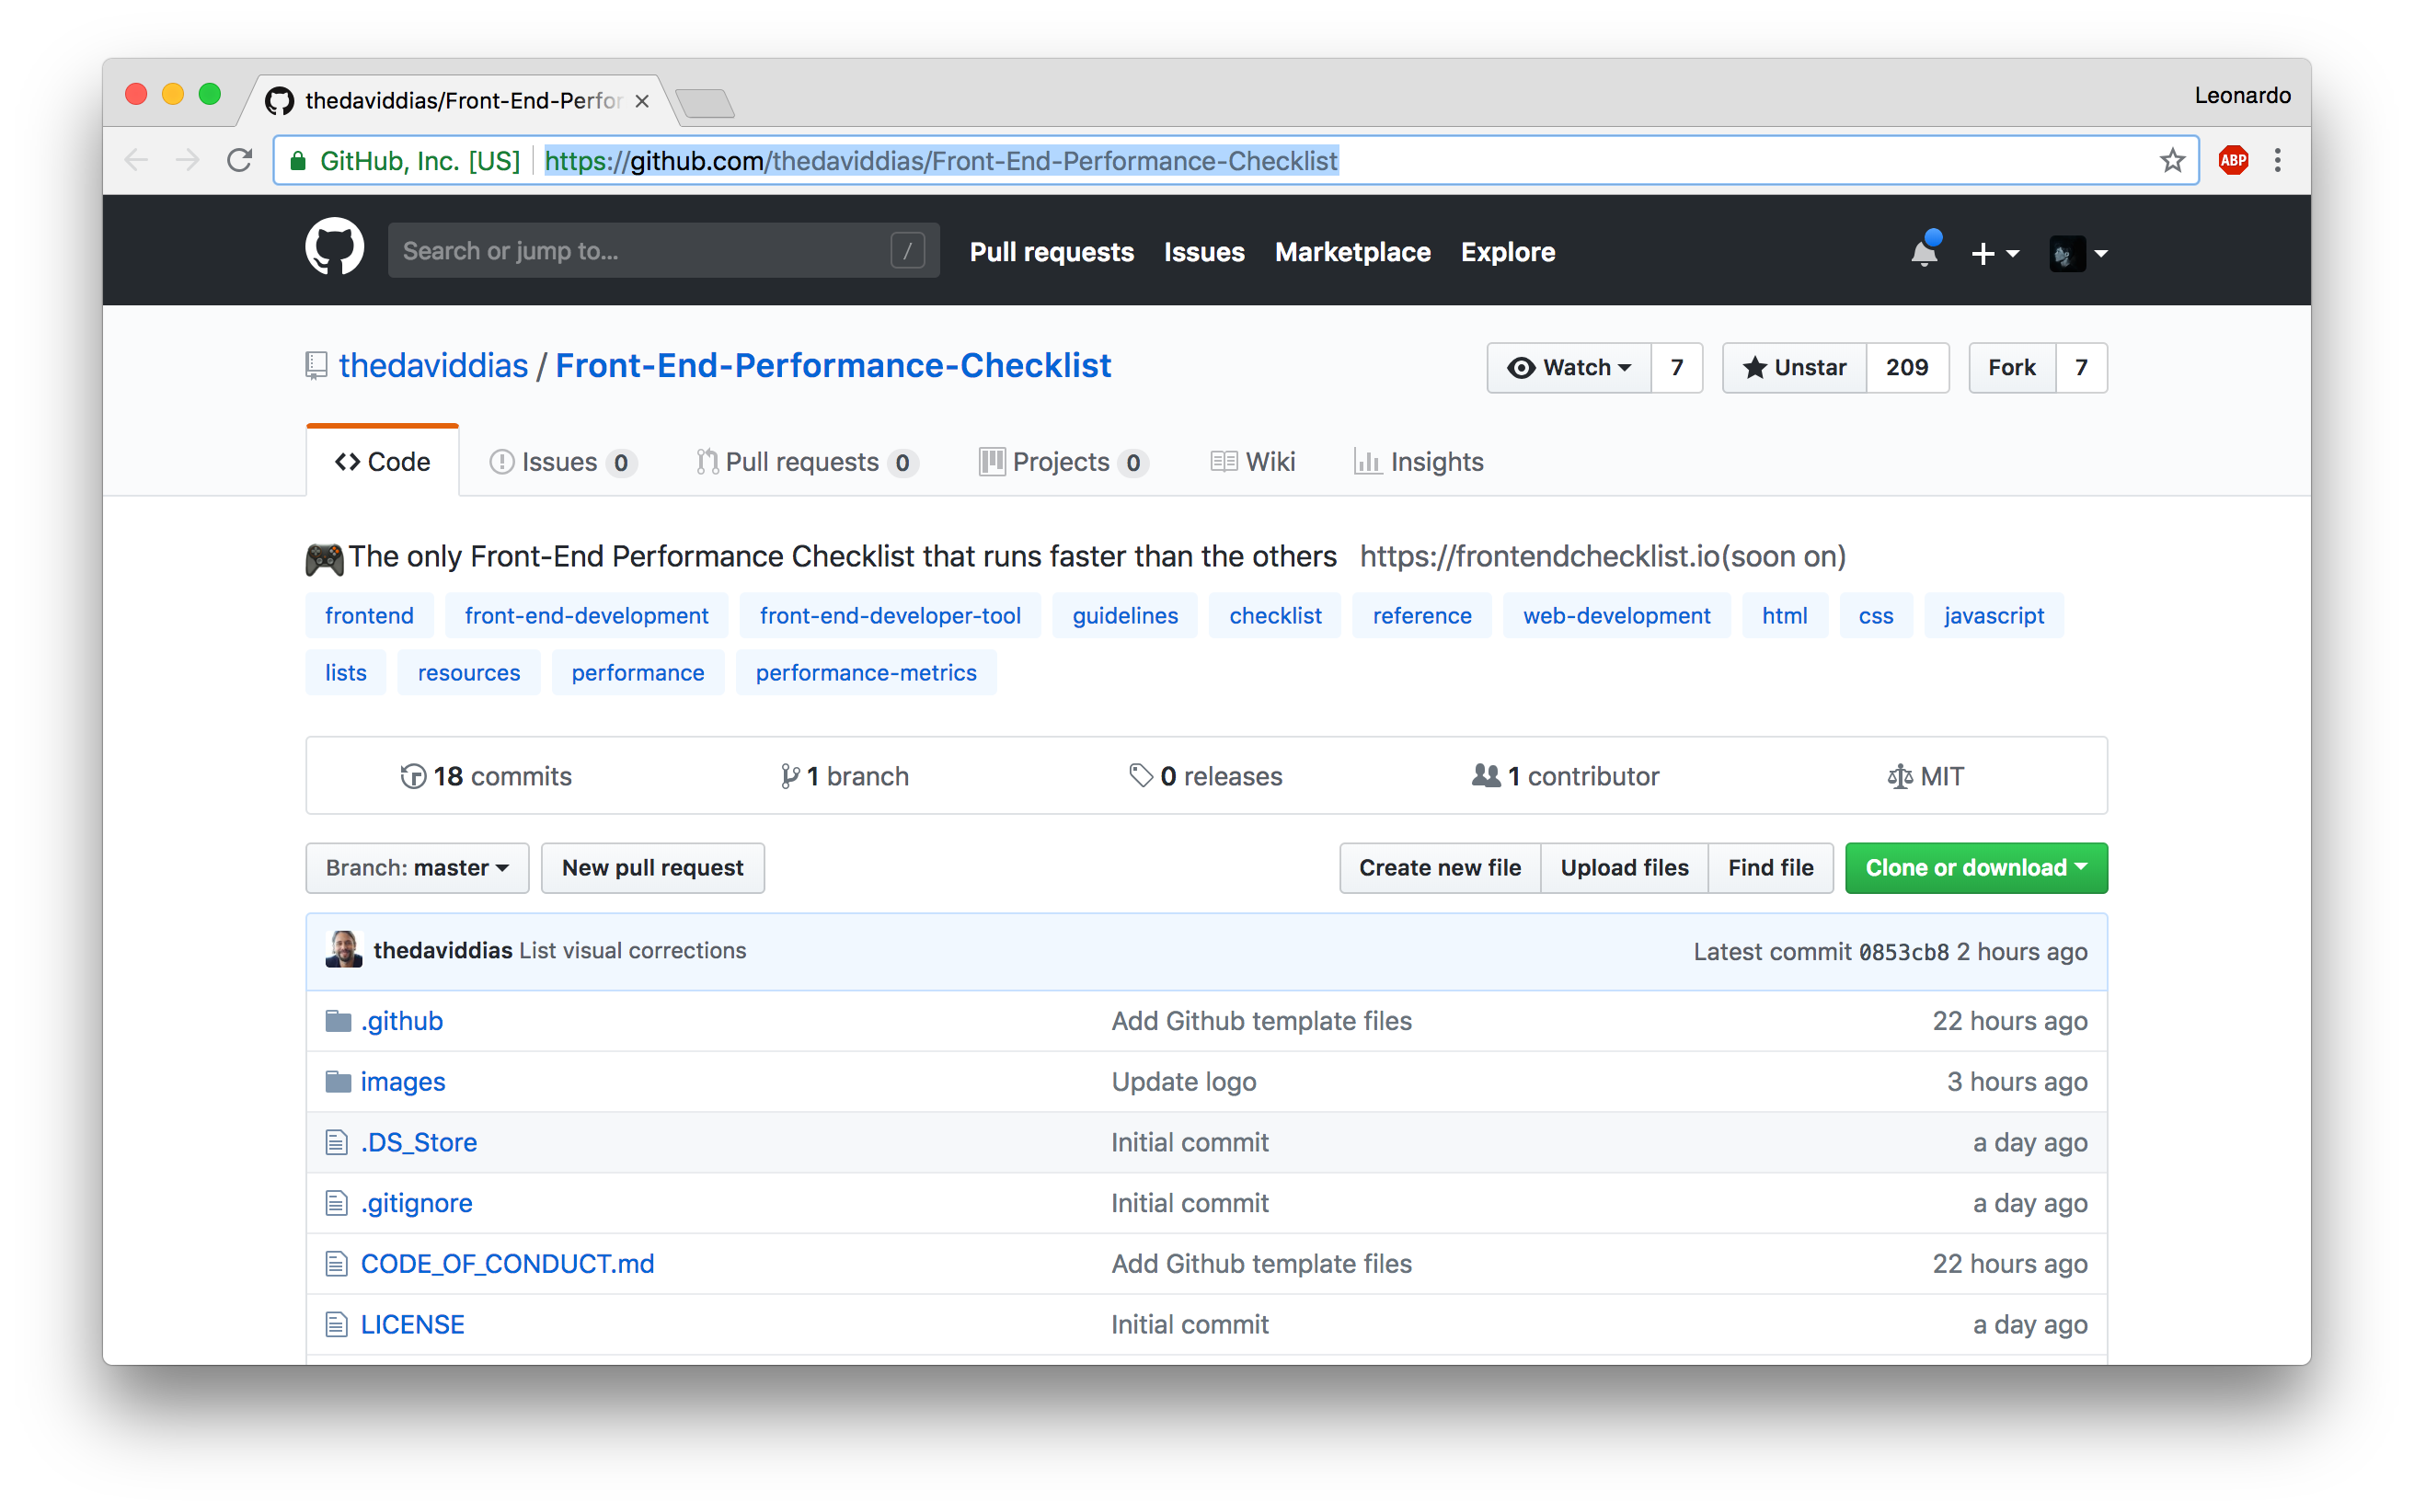
Task: Open the .gitignore file
Action: tap(416, 1202)
